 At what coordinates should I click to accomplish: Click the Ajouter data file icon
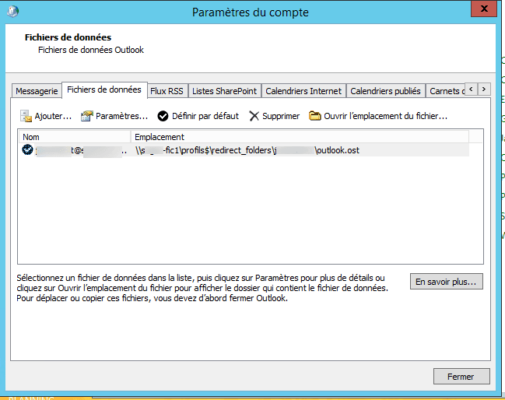[26, 116]
